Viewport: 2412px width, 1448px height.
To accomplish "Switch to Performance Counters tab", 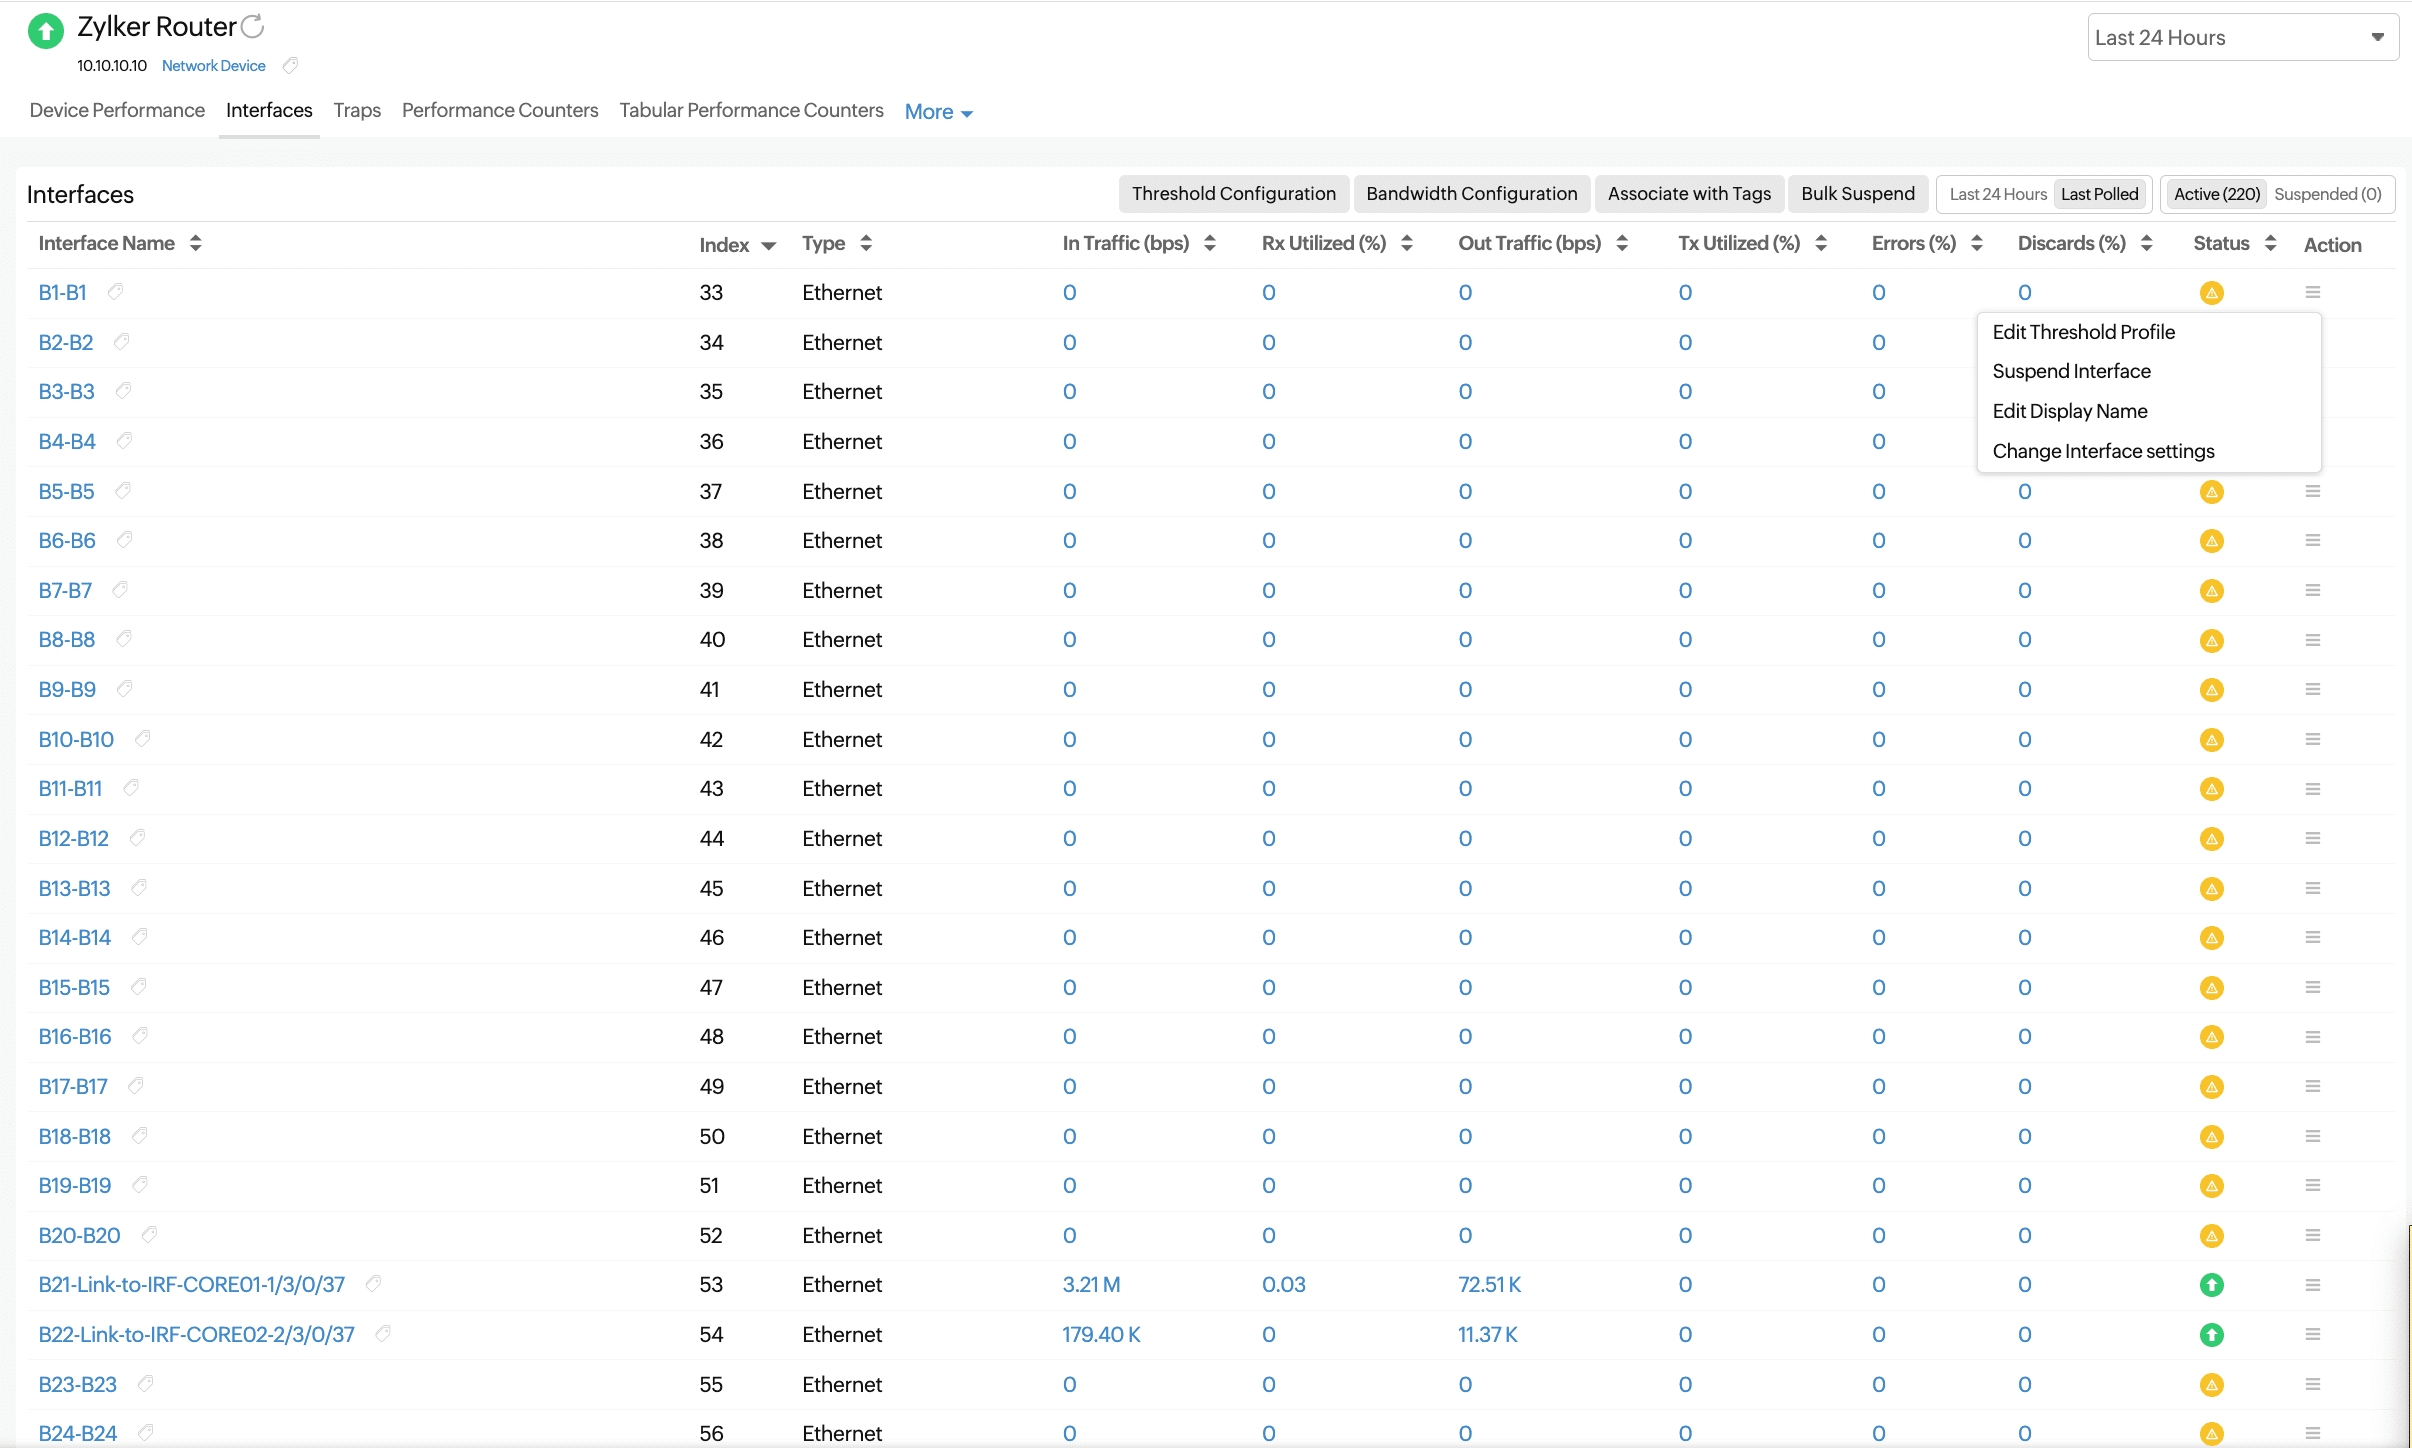I will pos(499,110).
